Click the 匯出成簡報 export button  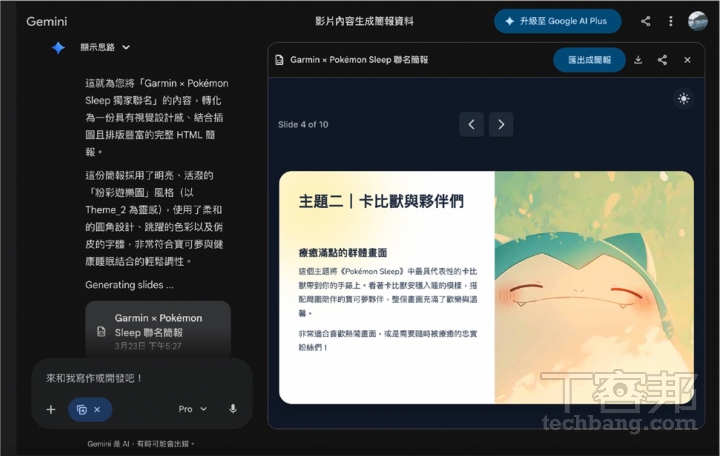coord(589,60)
